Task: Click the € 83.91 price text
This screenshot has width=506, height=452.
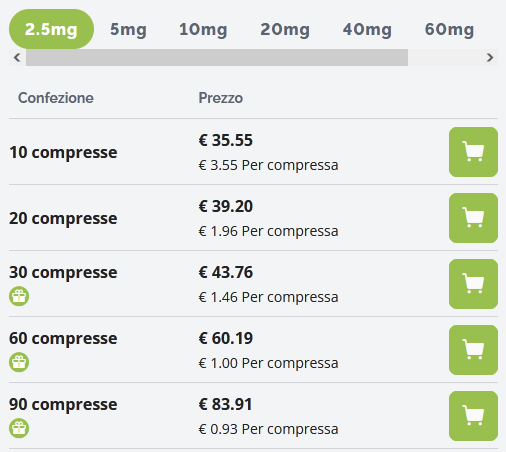Action: pyautogui.click(x=226, y=404)
